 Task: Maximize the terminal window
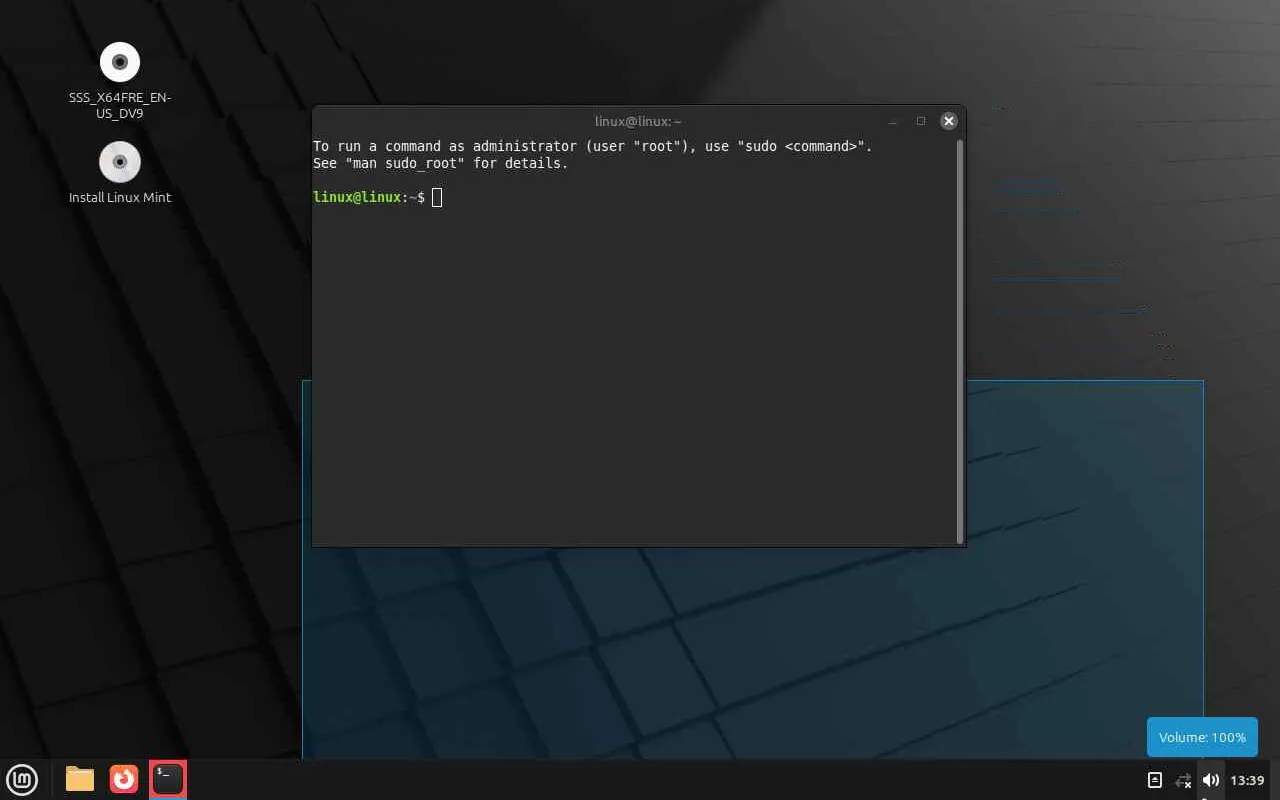pyautogui.click(x=921, y=121)
